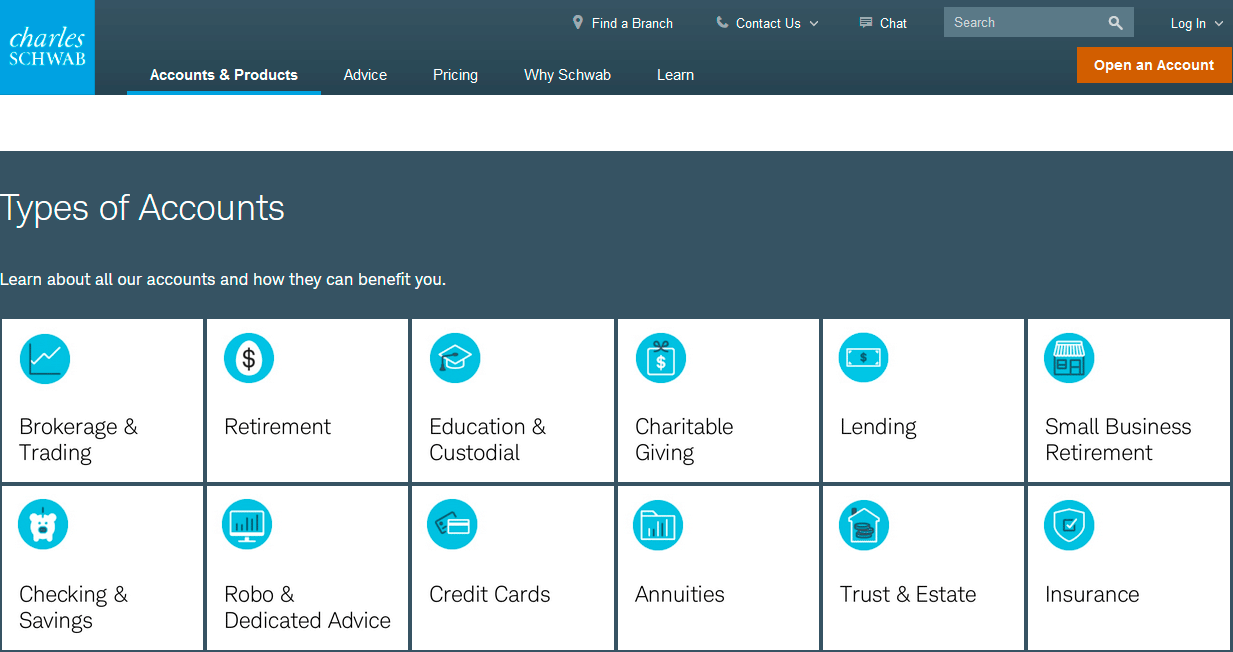Screen dimensions: 1233x652
Task: Open the Advice menu
Action: coord(365,74)
